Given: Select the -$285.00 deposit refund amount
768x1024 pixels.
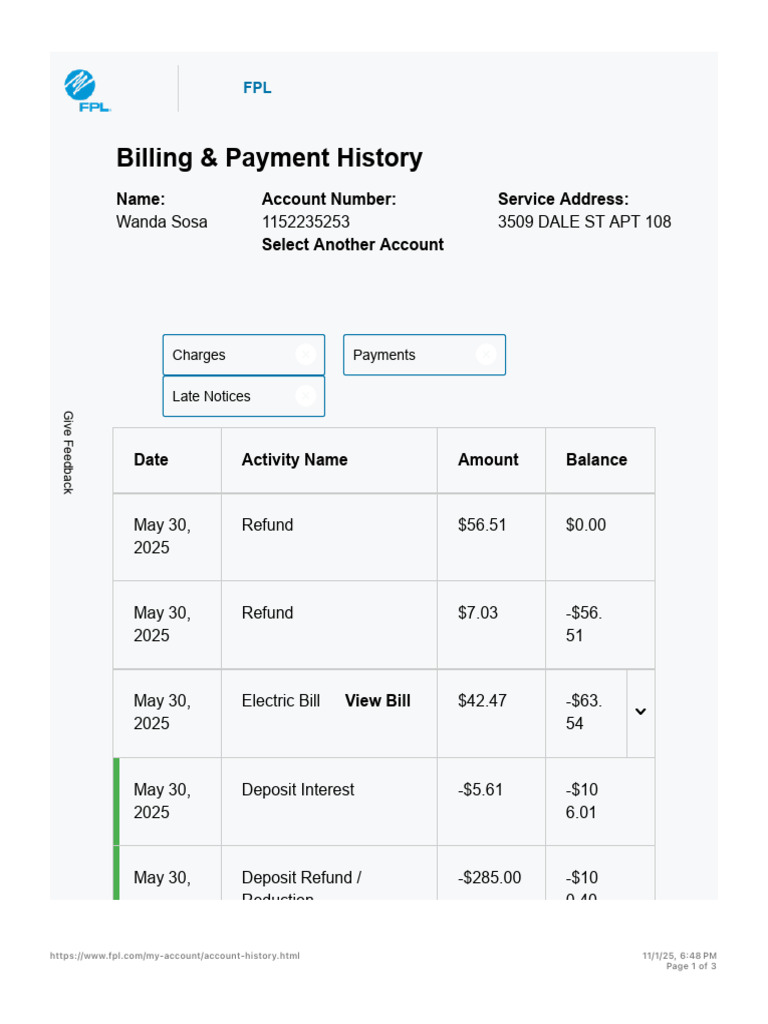Looking at the screenshot, I should pyautogui.click(x=489, y=877).
